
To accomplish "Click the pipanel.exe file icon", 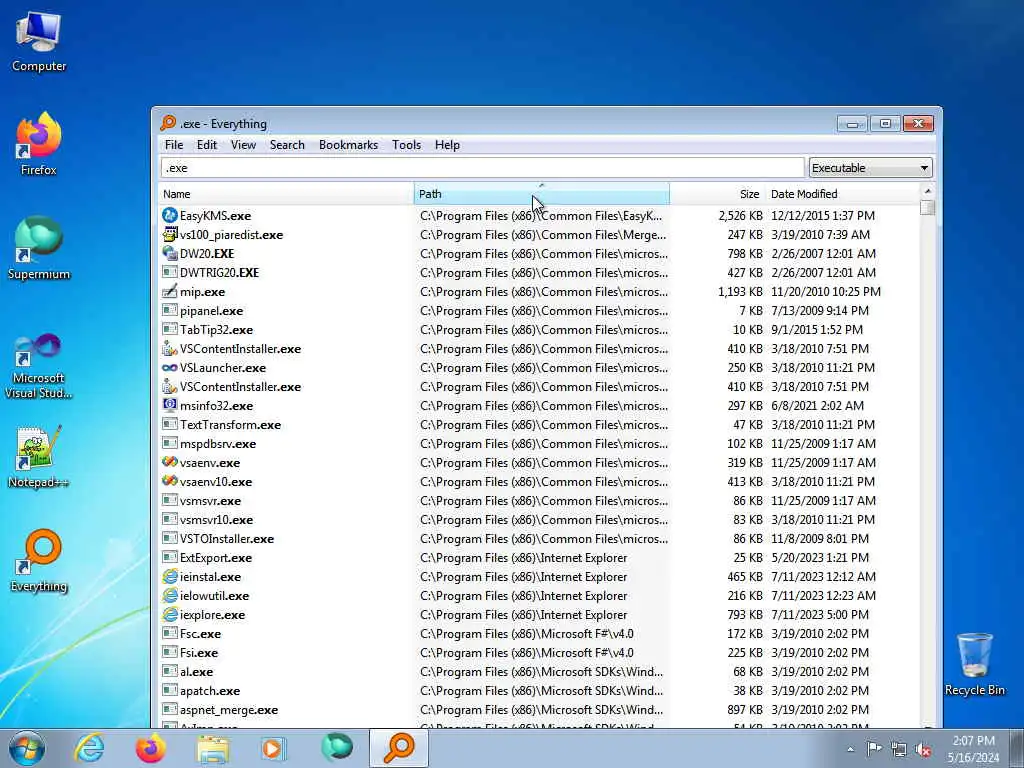I will coord(170,310).
